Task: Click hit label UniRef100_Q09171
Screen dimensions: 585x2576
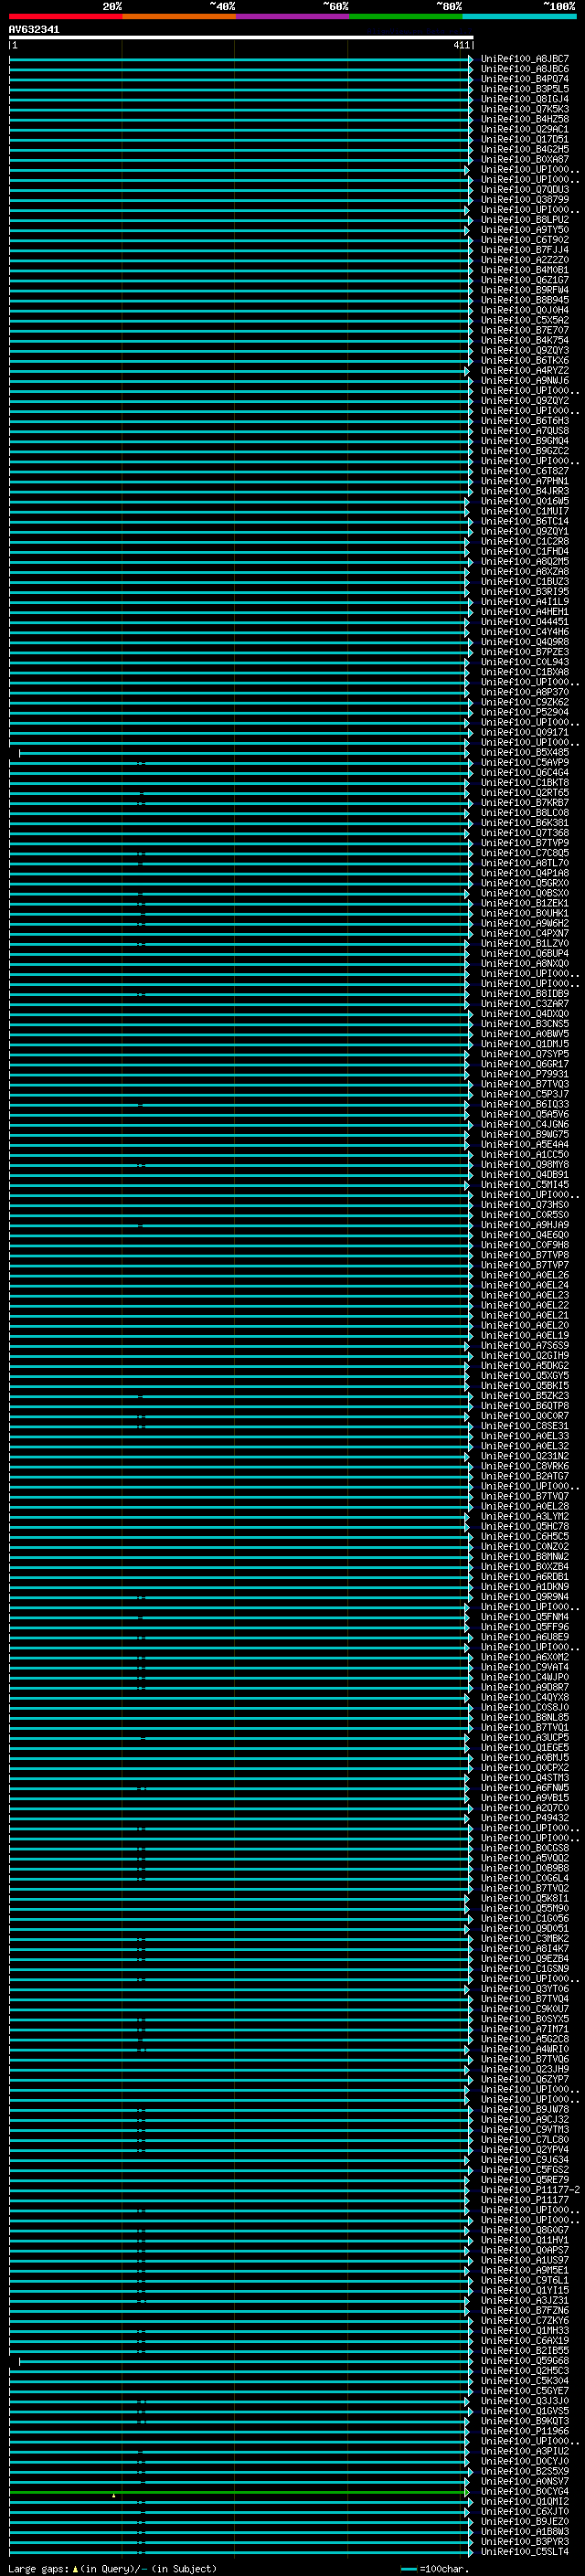Action: click(525, 732)
